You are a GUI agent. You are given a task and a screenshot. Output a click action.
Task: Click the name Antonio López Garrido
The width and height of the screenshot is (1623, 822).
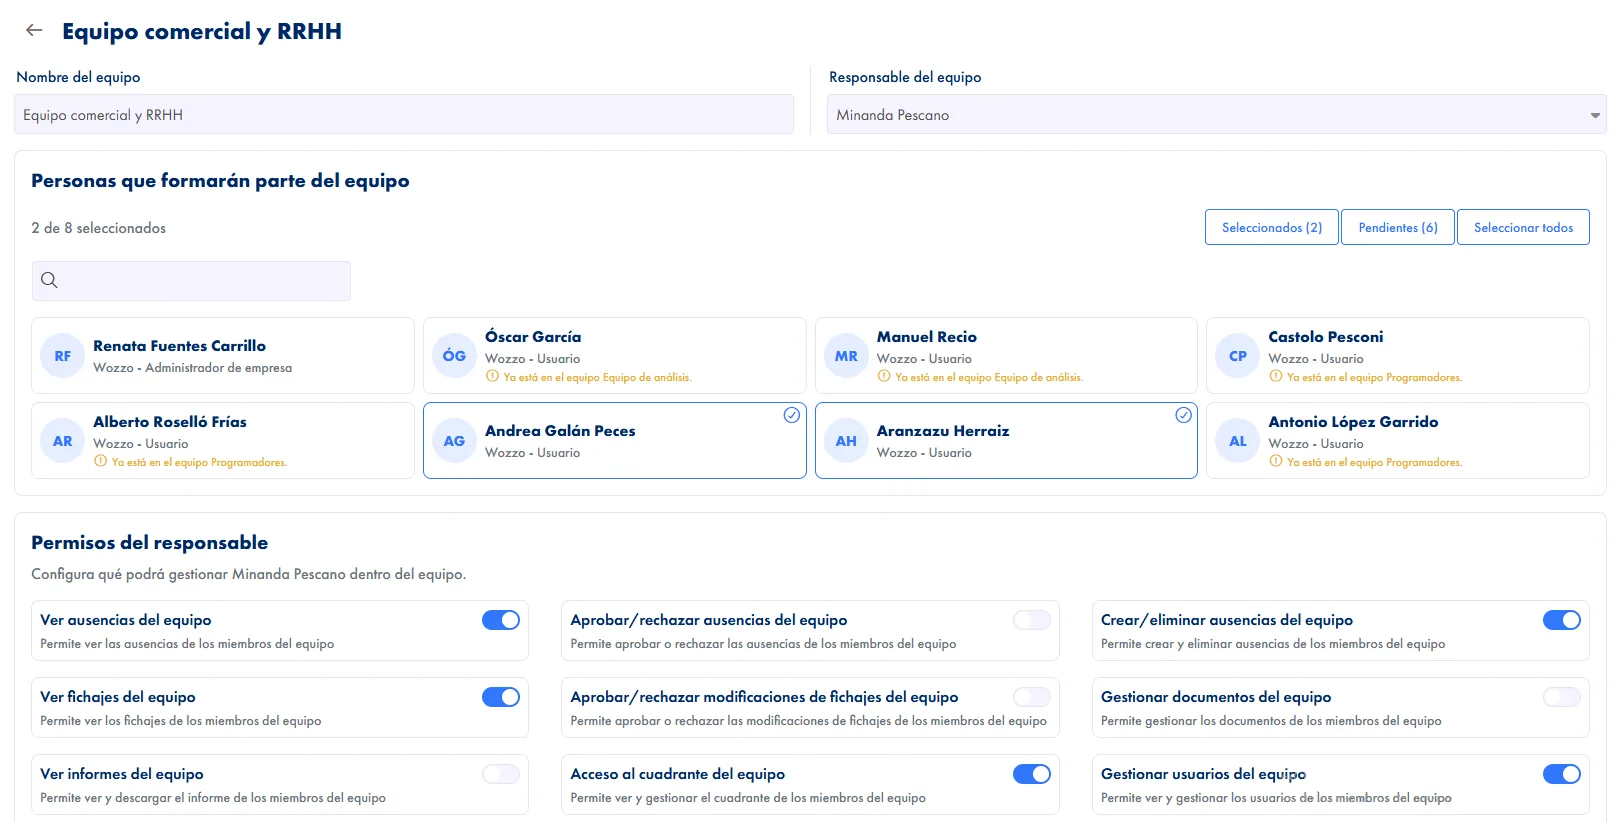[1353, 422]
